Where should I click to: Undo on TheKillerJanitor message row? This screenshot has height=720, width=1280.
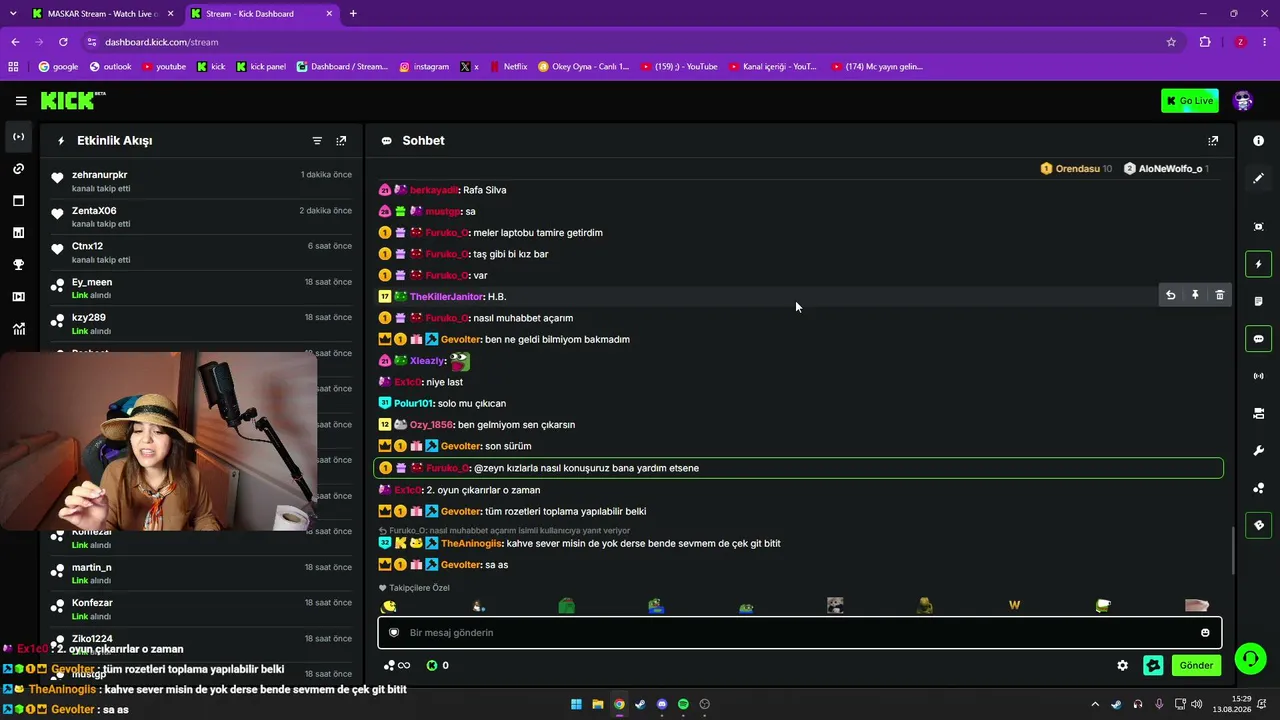click(x=1171, y=295)
